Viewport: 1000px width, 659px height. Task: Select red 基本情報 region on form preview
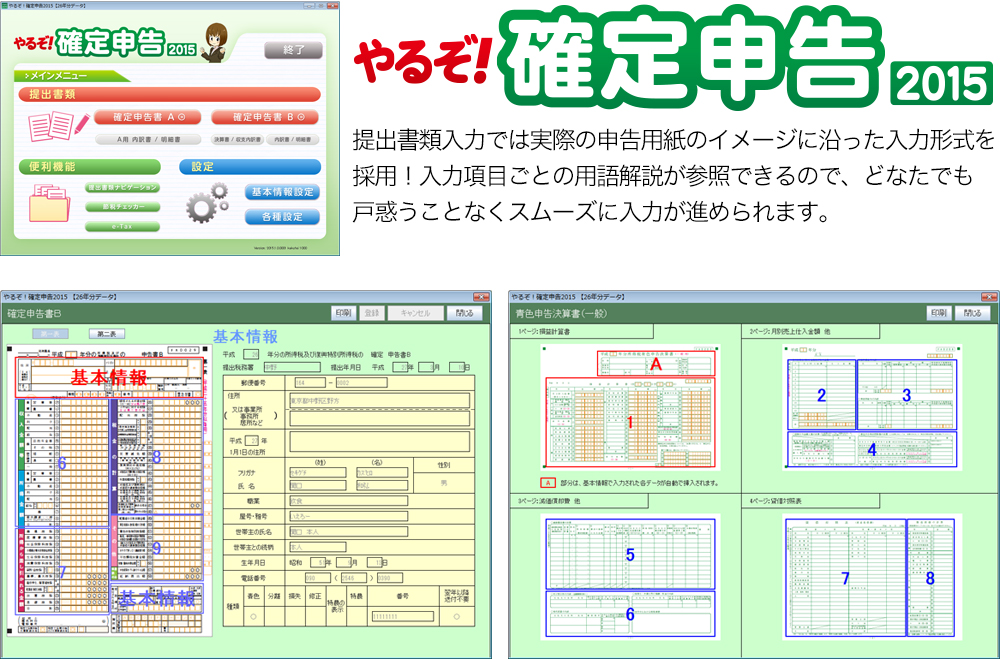(x=109, y=377)
